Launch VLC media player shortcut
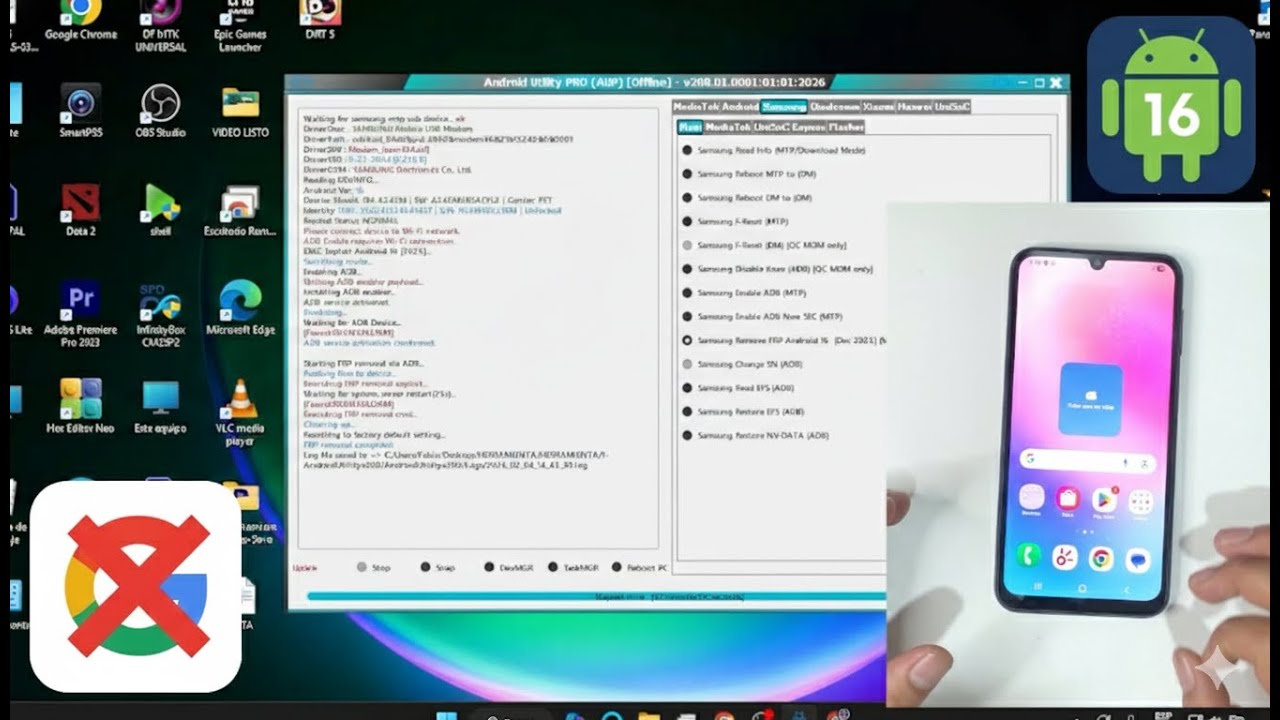This screenshot has width=1280, height=720. point(240,412)
